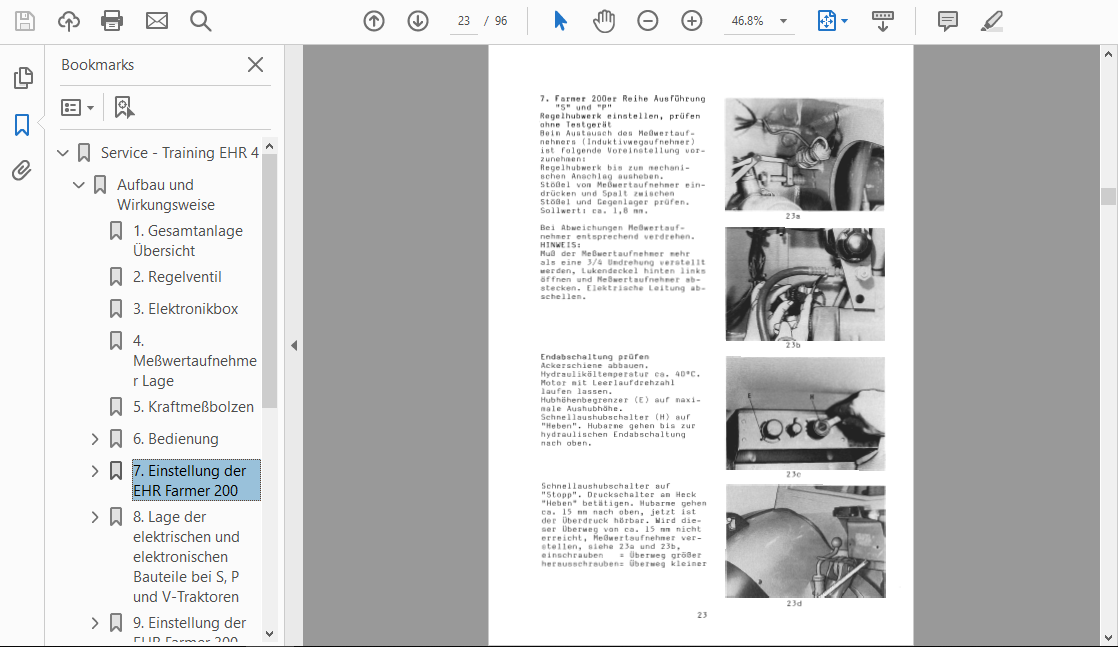Click document scrollbar down arrow
The height and width of the screenshot is (647, 1118).
[x=1109, y=638]
